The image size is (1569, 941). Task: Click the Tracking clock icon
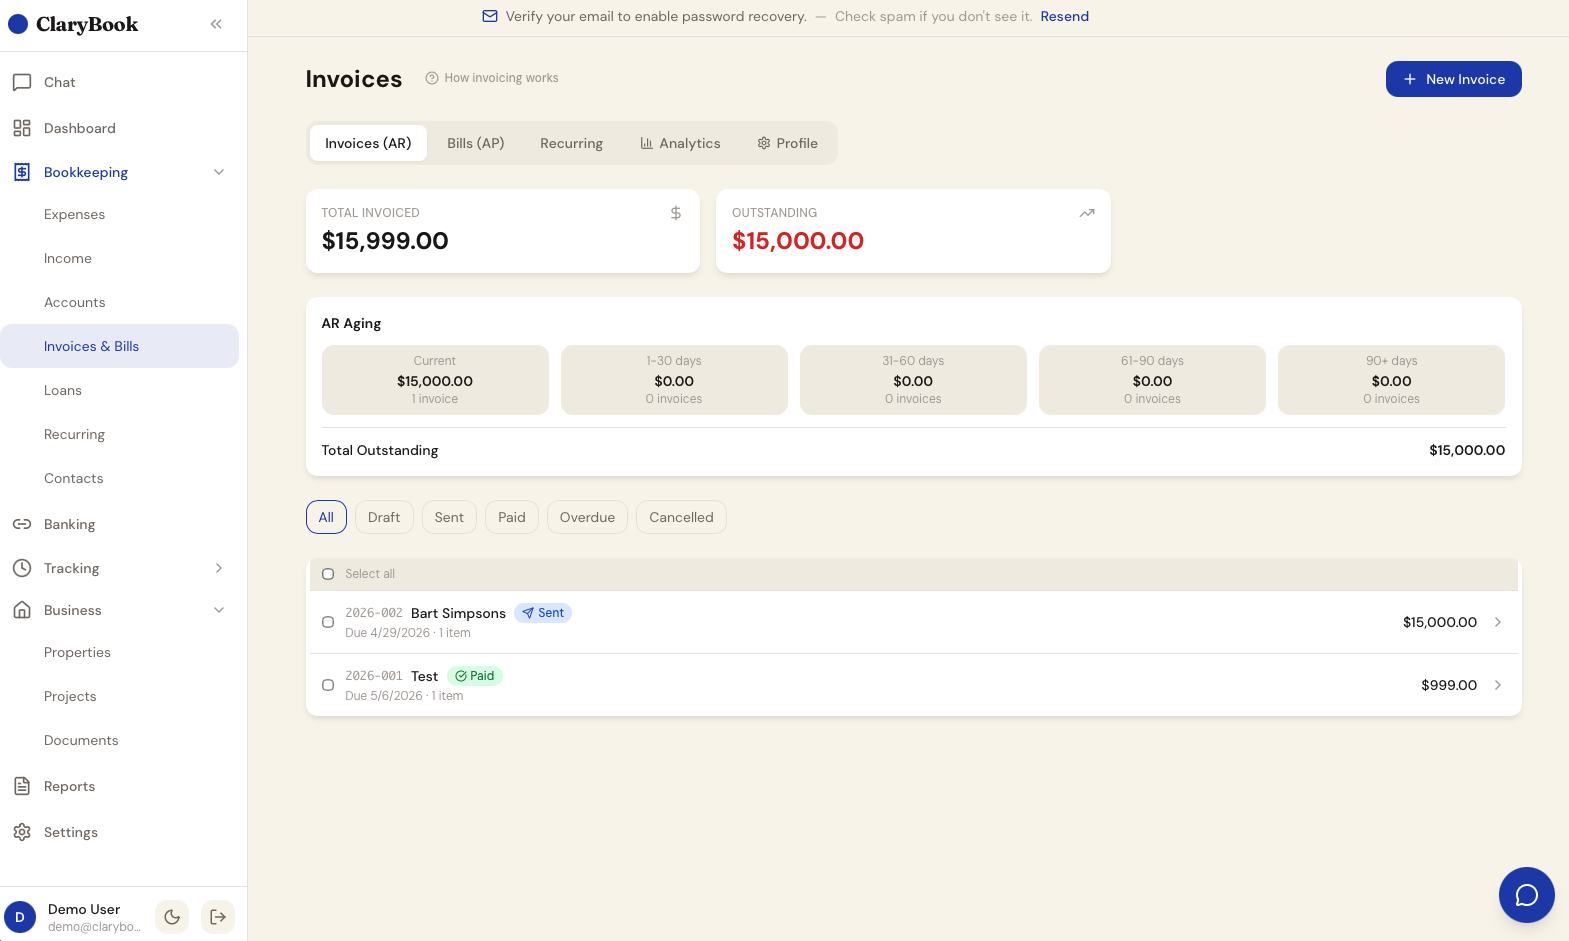[x=22, y=568]
